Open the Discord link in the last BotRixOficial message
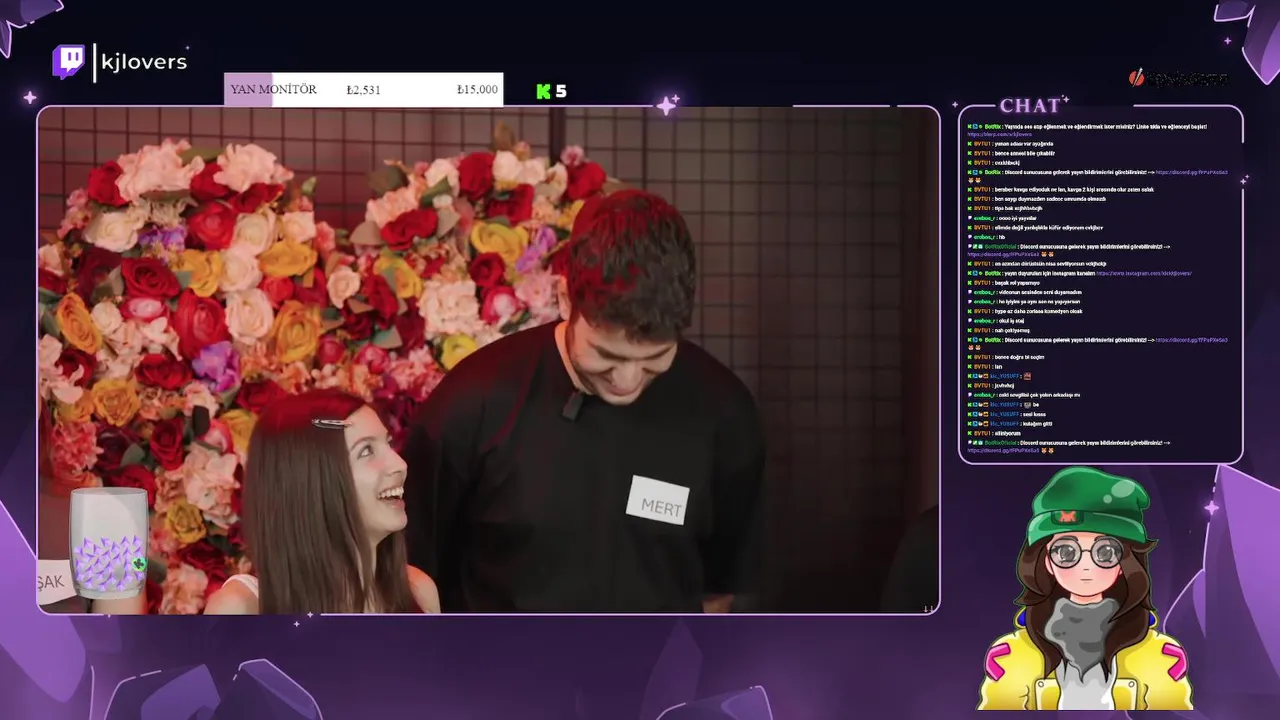The image size is (1280, 720). point(1003,451)
